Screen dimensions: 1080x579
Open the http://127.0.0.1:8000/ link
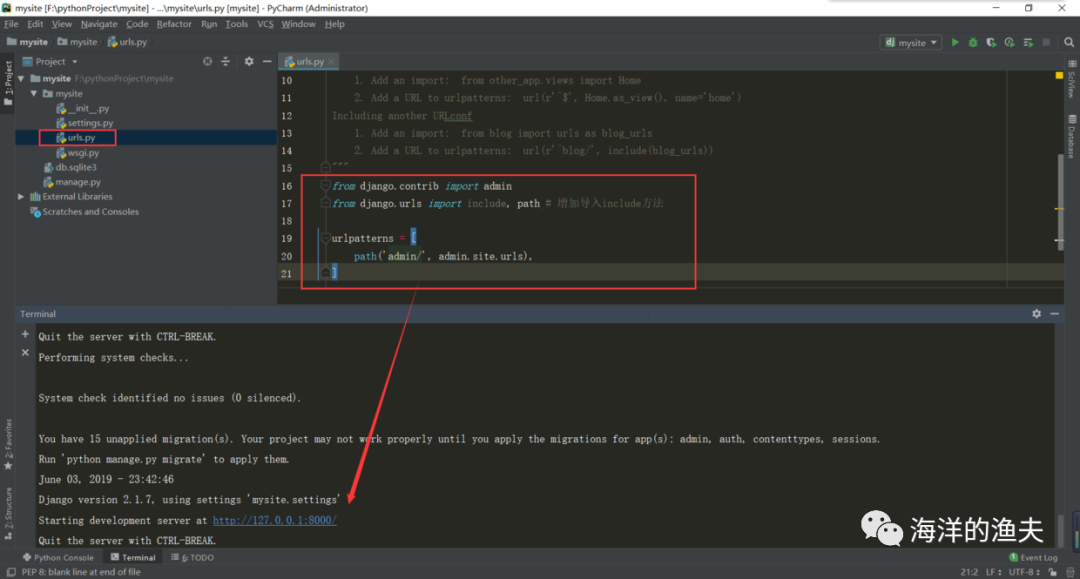coord(274,520)
